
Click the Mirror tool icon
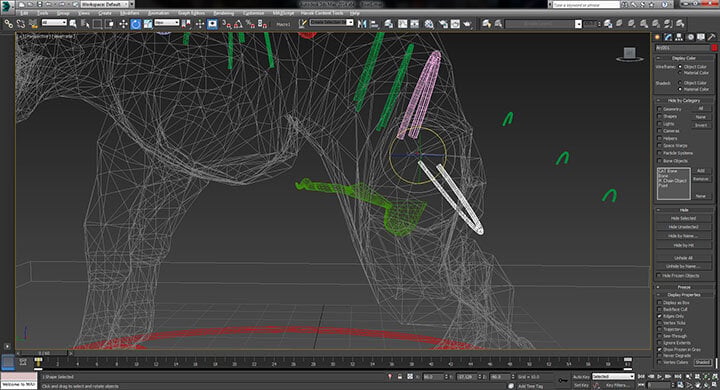tap(362, 24)
